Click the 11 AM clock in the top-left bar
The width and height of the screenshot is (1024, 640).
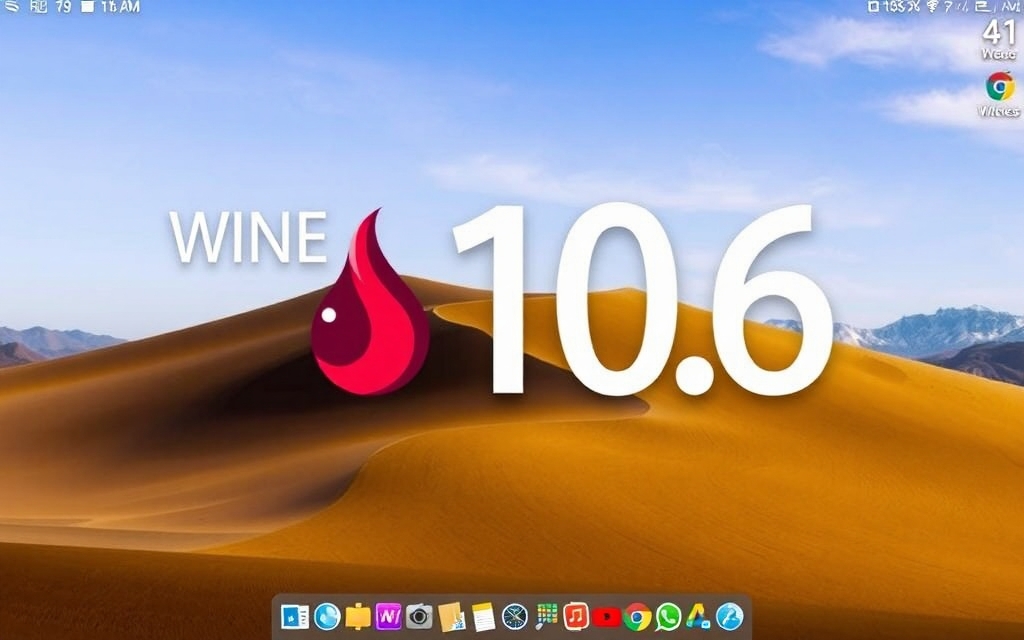click(x=120, y=7)
